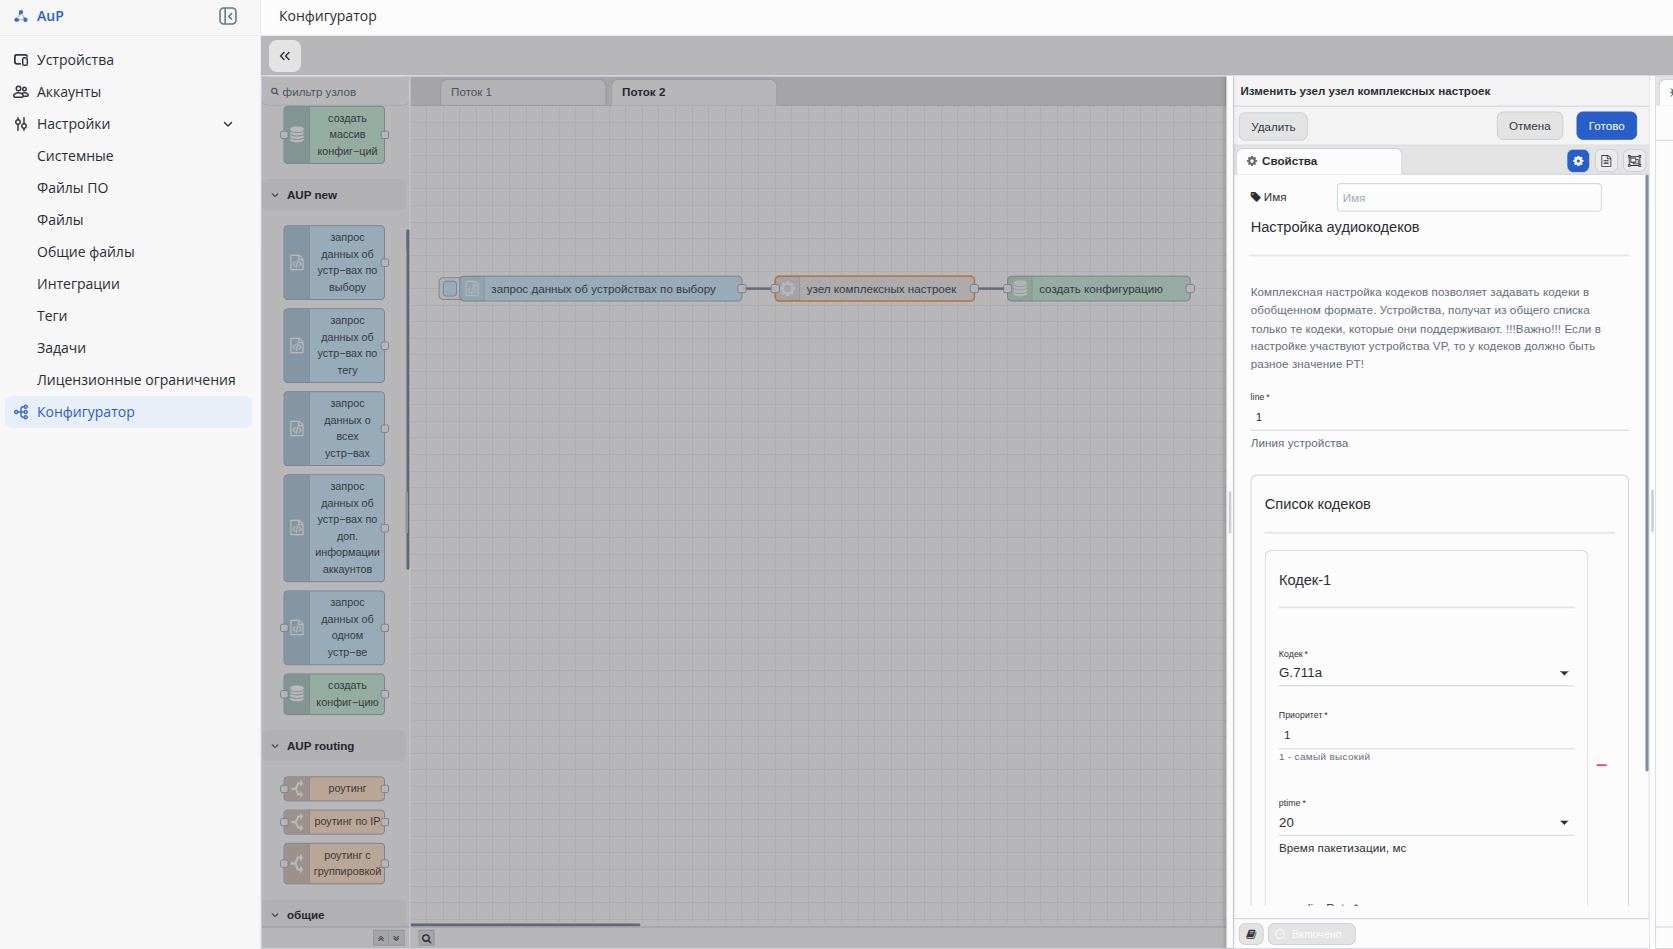Focus the Имя input field
The width and height of the screenshot is (1673, 949).
click(1468, 197)
